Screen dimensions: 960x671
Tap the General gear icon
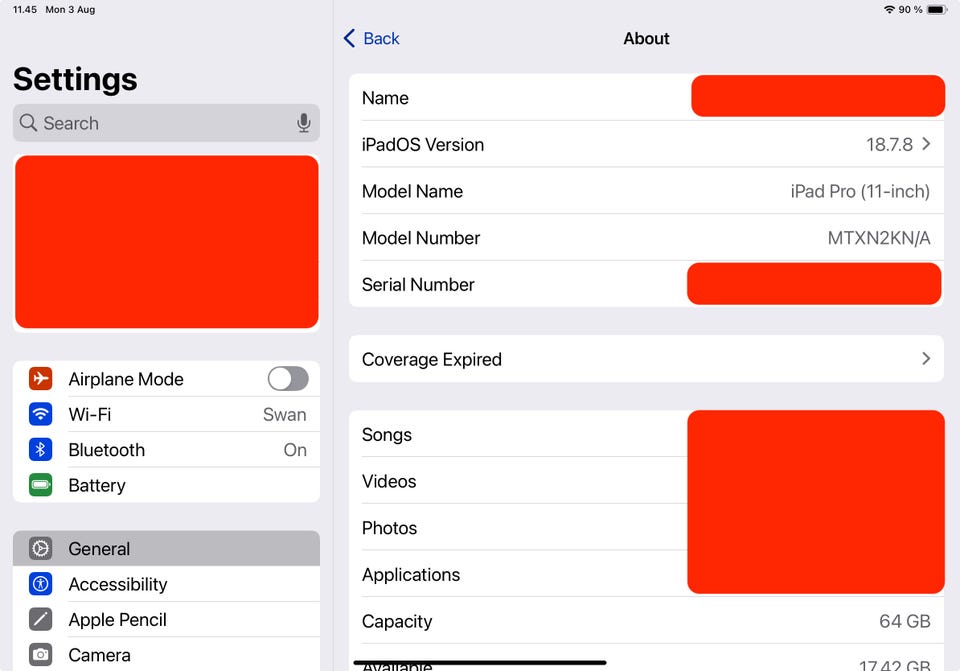[40, 549]
